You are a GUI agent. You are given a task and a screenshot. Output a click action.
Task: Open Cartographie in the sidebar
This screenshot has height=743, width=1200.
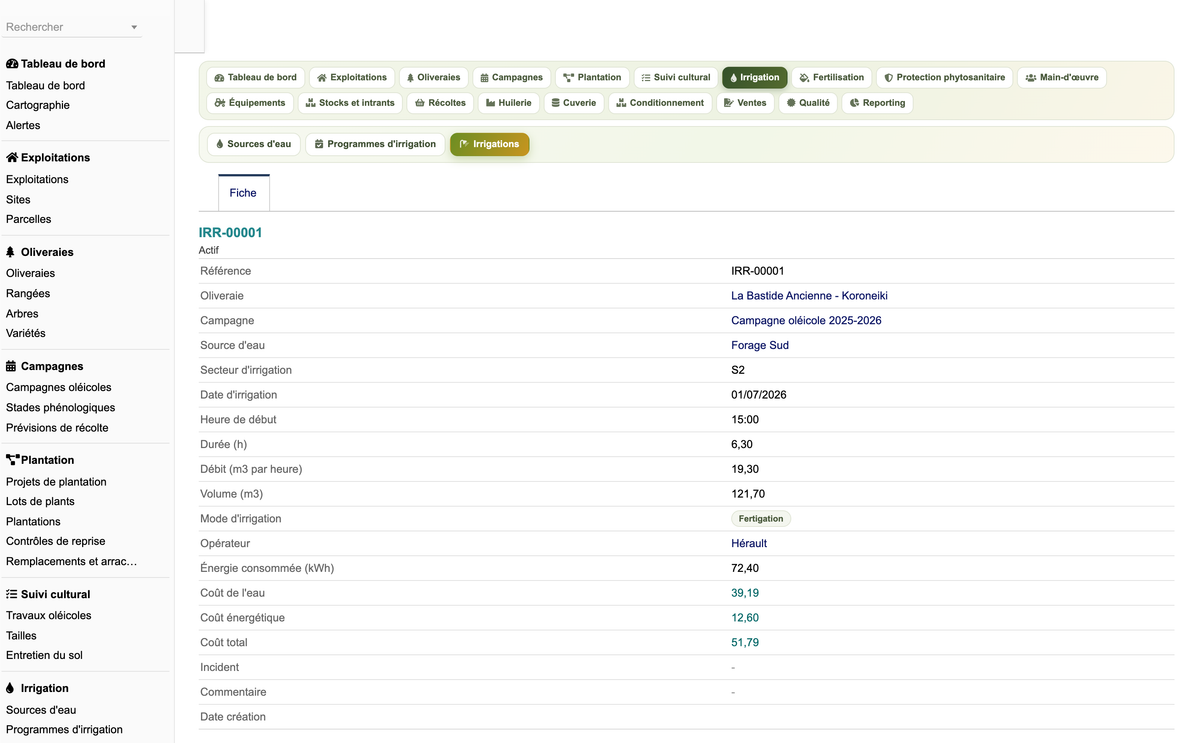(38, 105)
